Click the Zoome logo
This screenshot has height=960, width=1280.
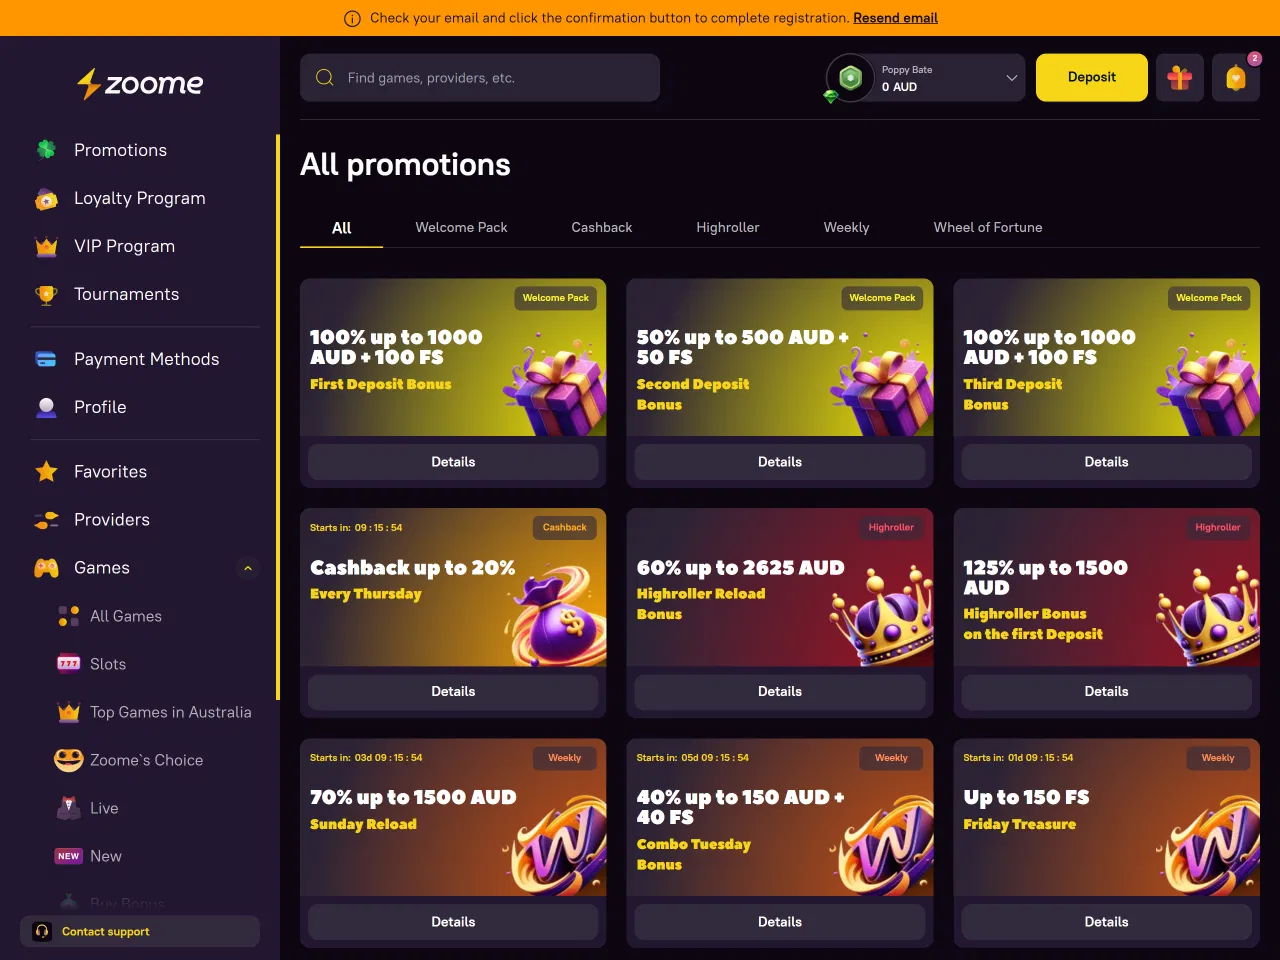pos(140,84)
